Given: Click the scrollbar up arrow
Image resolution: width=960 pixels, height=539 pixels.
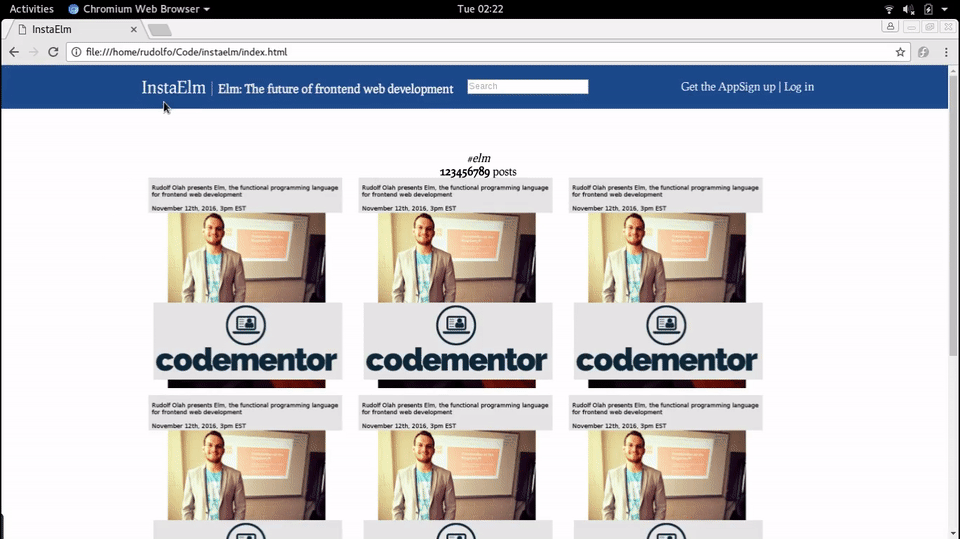Looking at the screenshot, I should coord(953,71).
